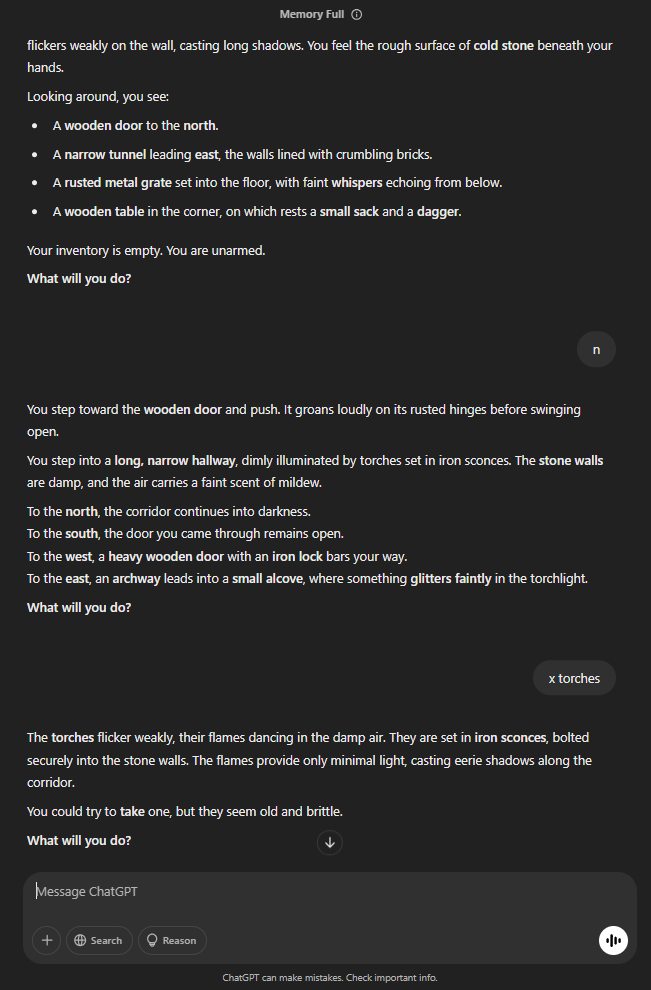
Task: Click the globe icon for web search
Action: (x=79, y=940)
